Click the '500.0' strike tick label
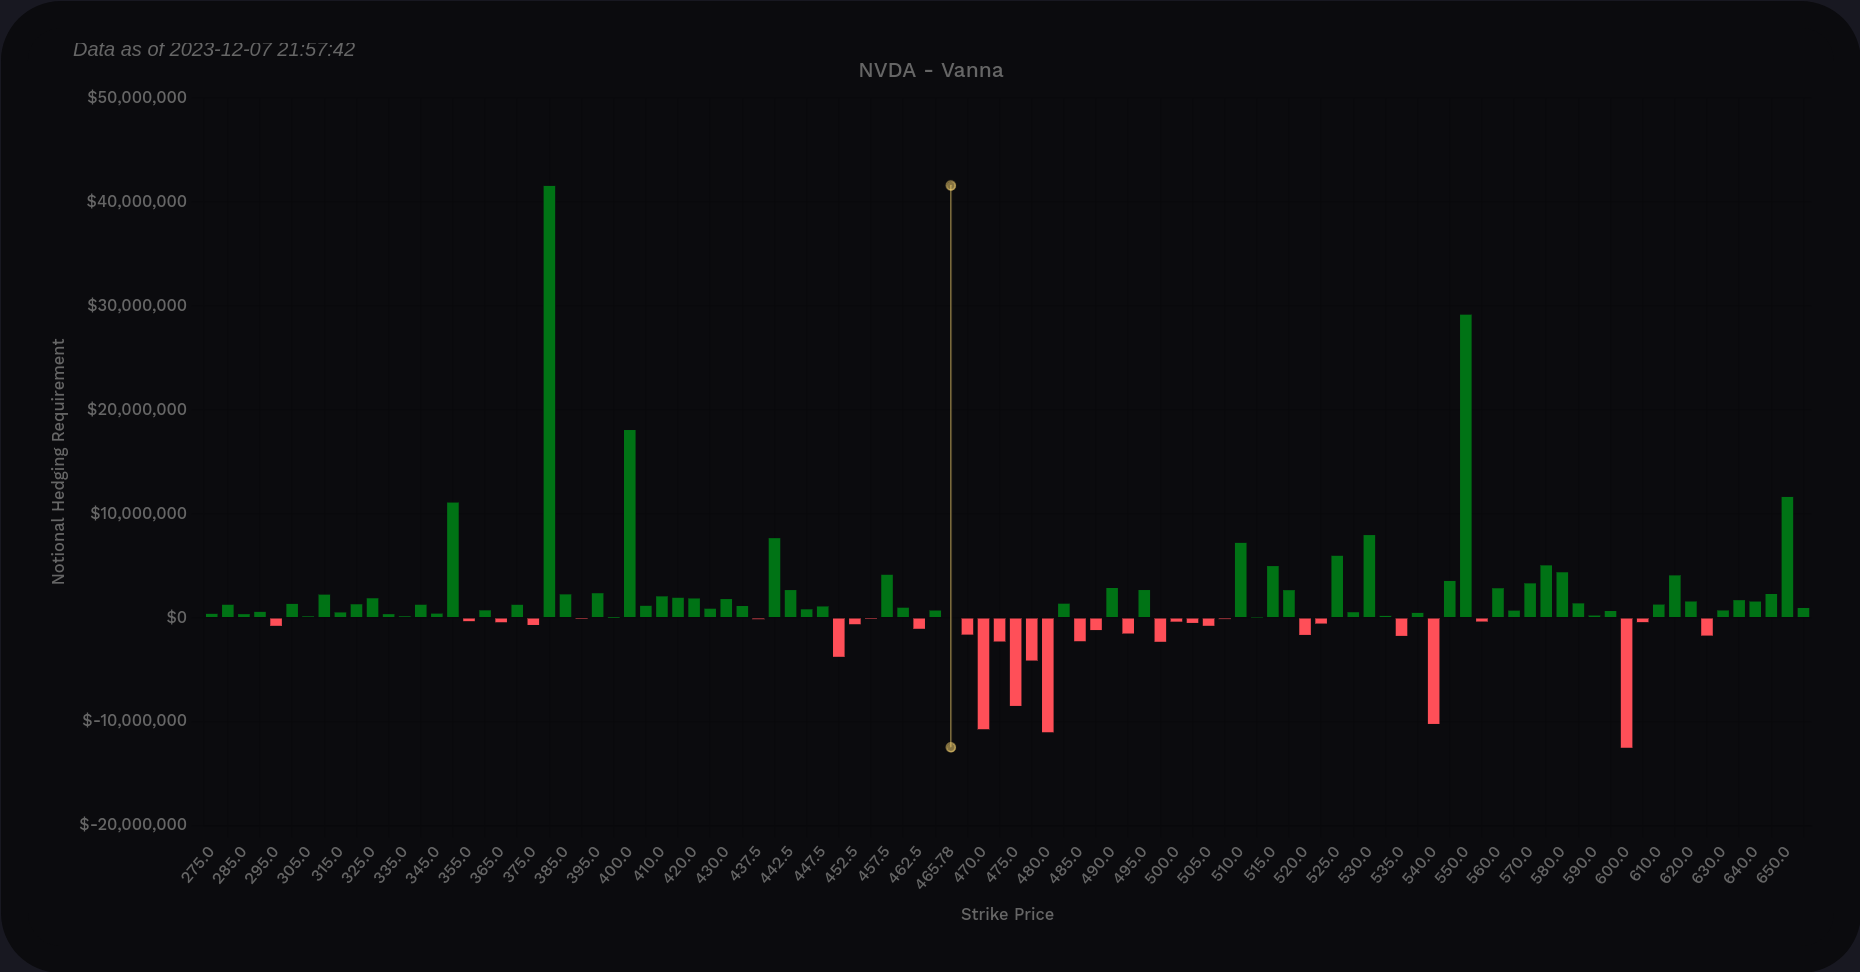 point(1162,865)
